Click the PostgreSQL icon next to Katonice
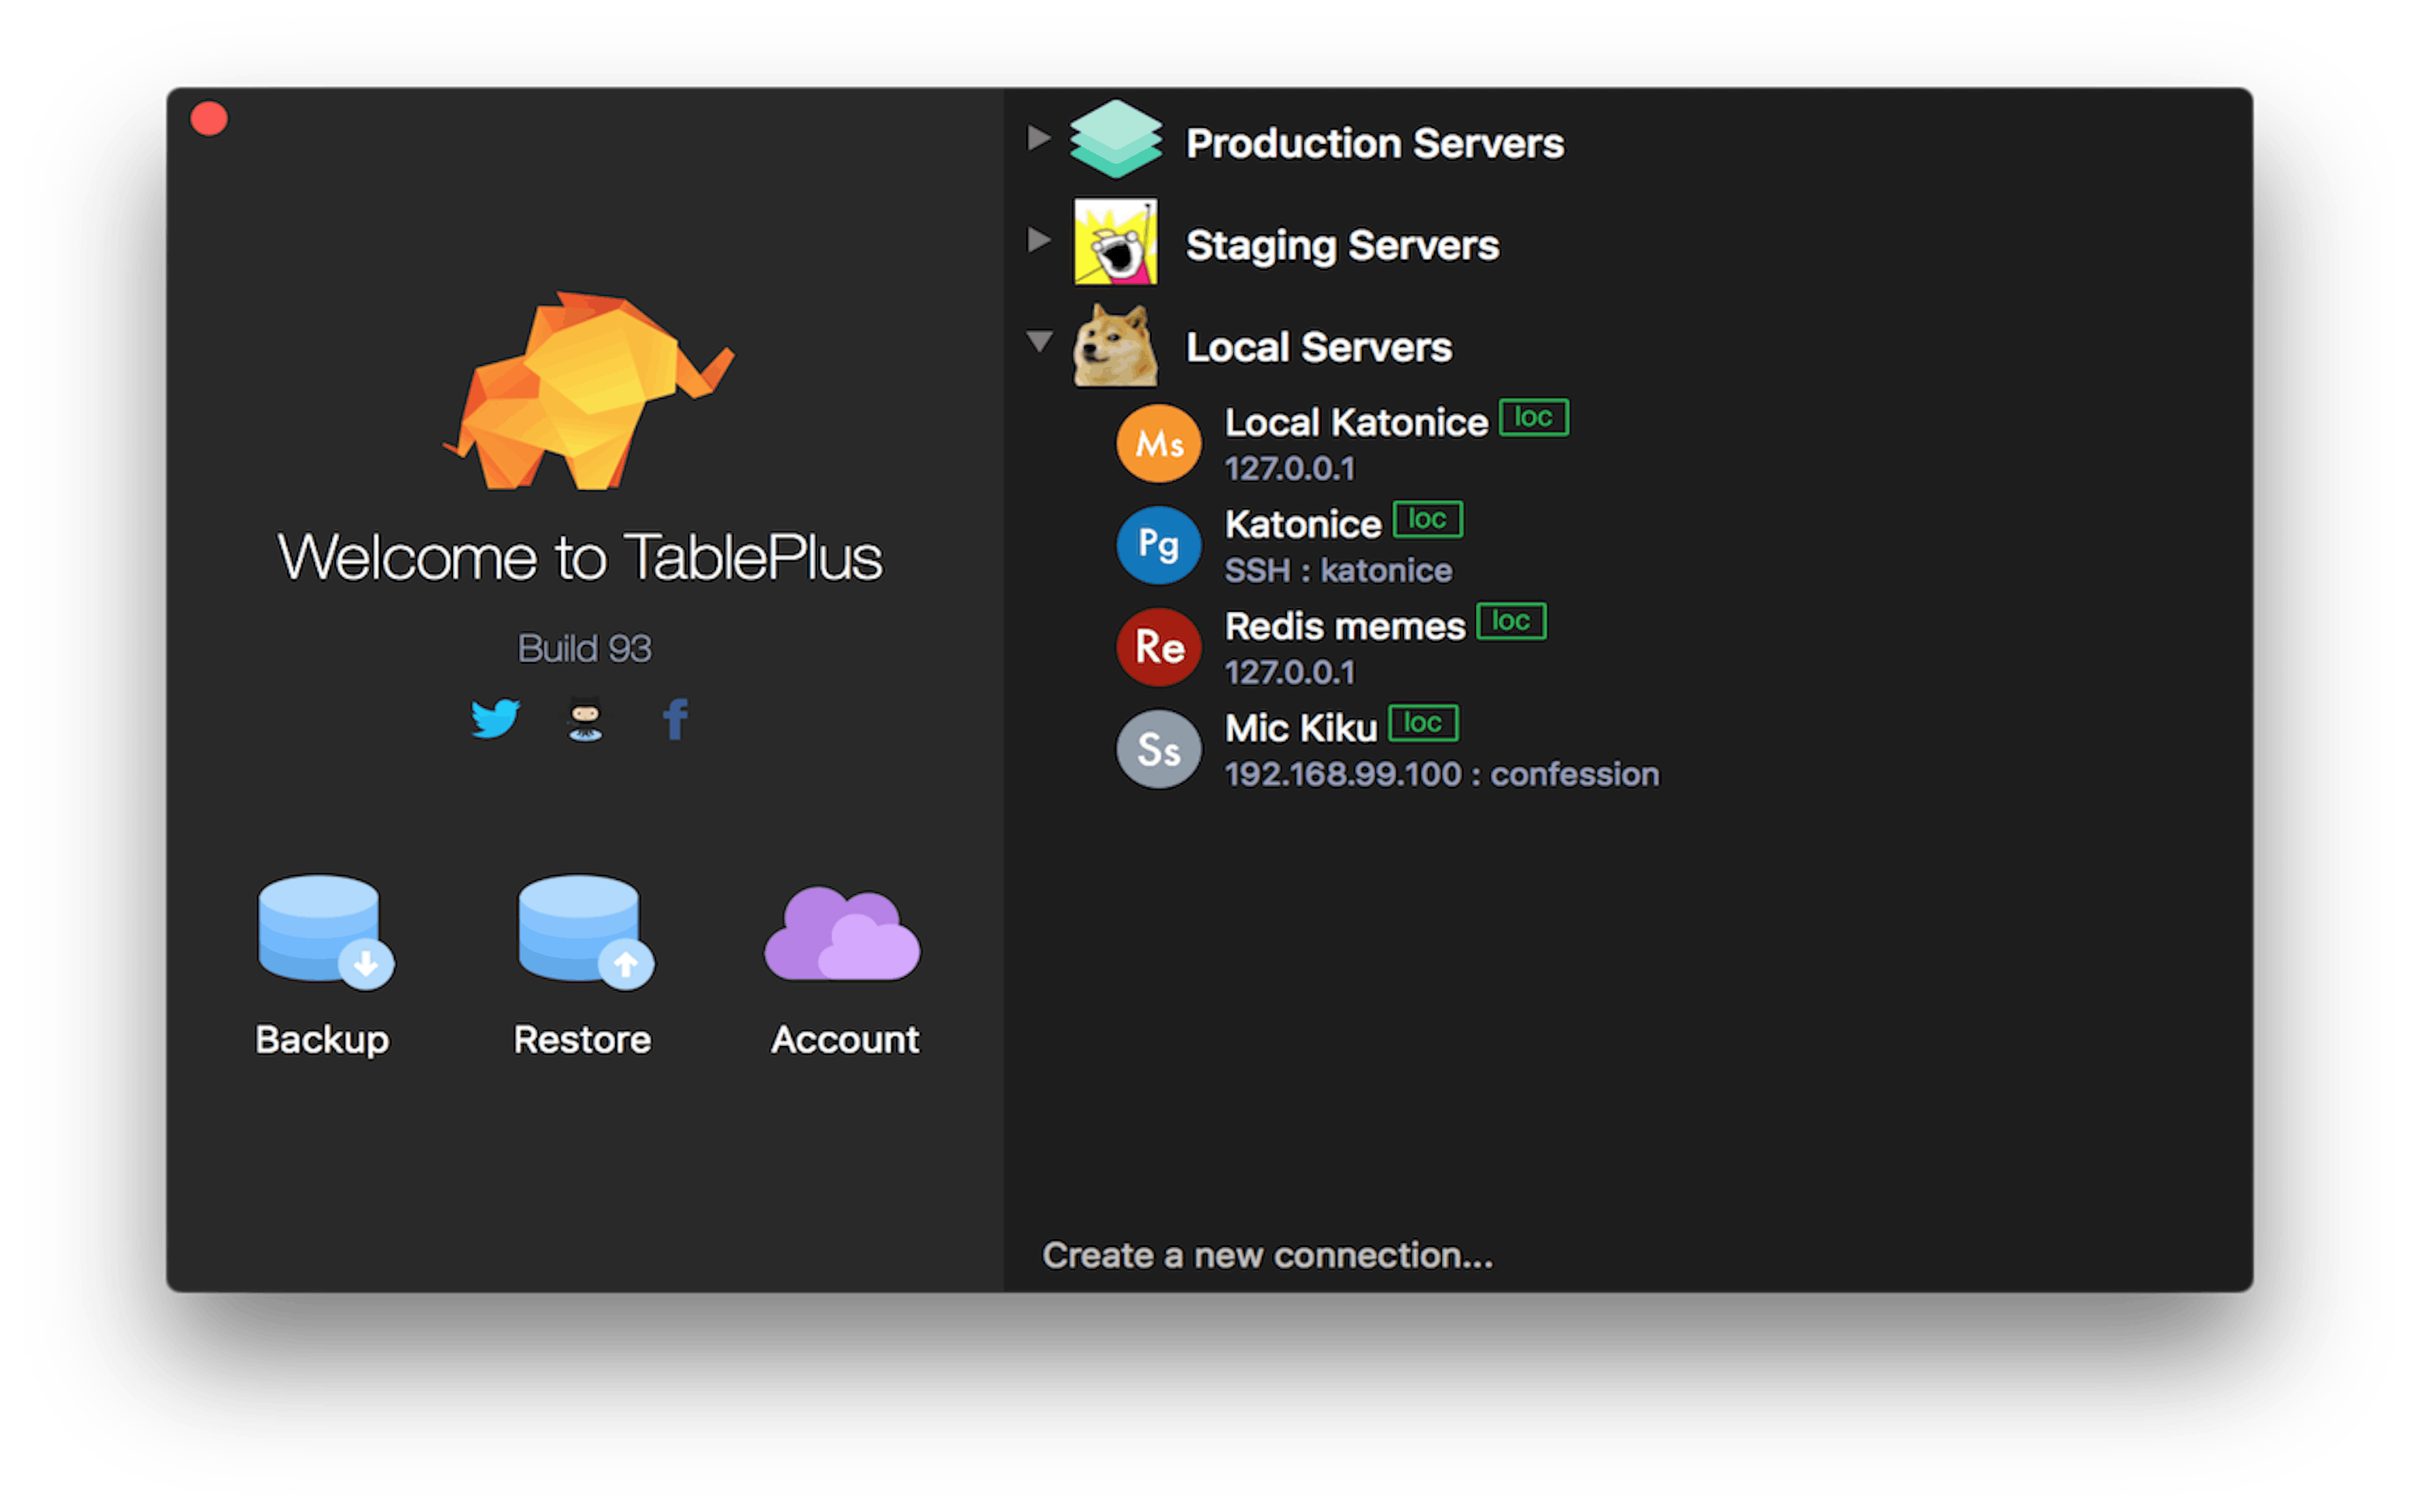 coord(1158,545)
